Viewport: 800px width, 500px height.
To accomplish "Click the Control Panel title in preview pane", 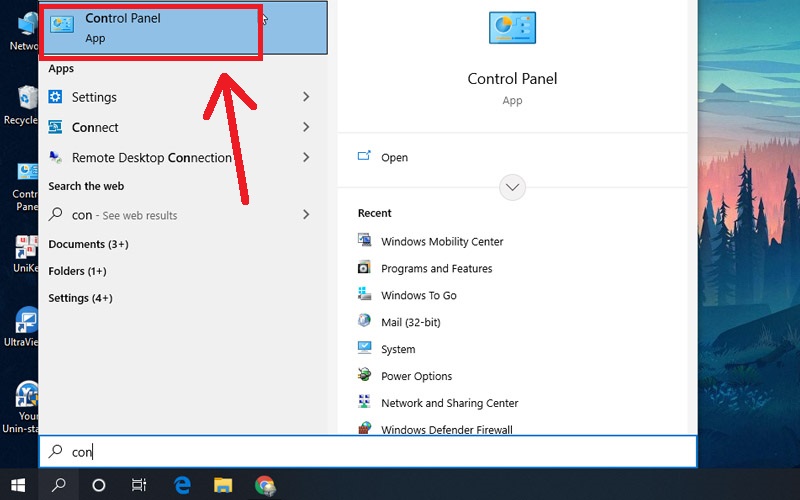I will pos(512,79).
